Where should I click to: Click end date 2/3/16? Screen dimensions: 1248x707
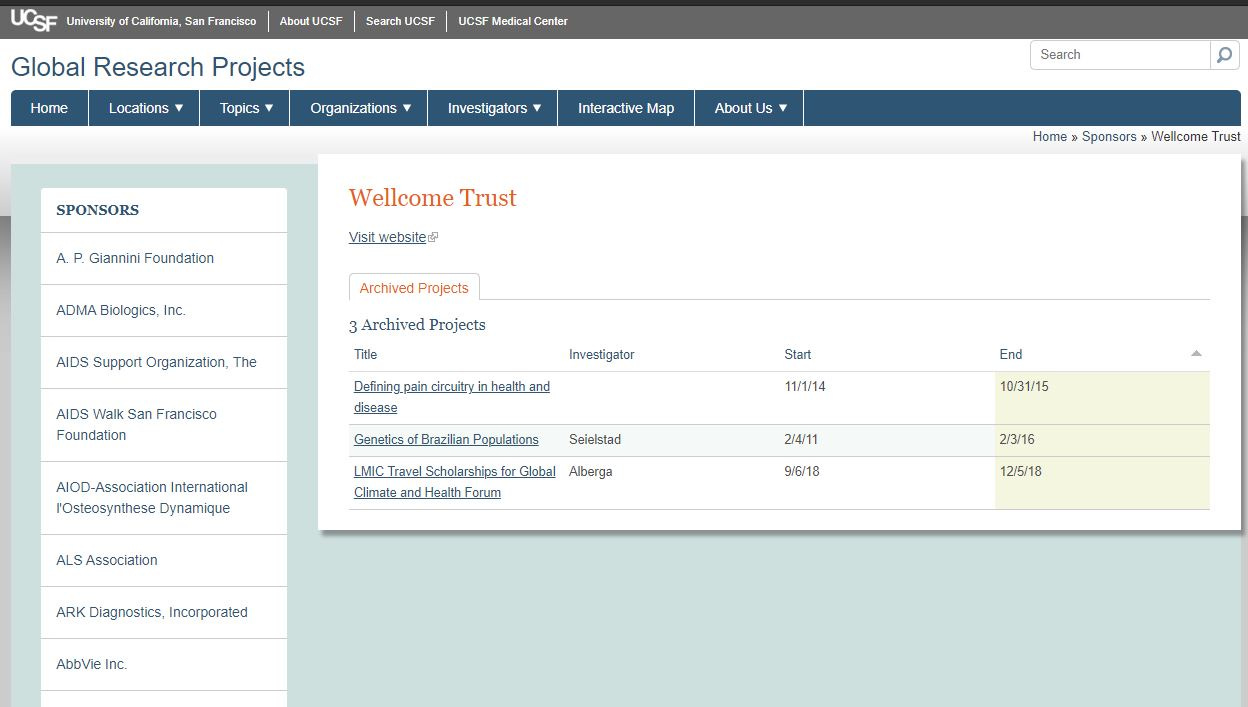point(1017,439)
